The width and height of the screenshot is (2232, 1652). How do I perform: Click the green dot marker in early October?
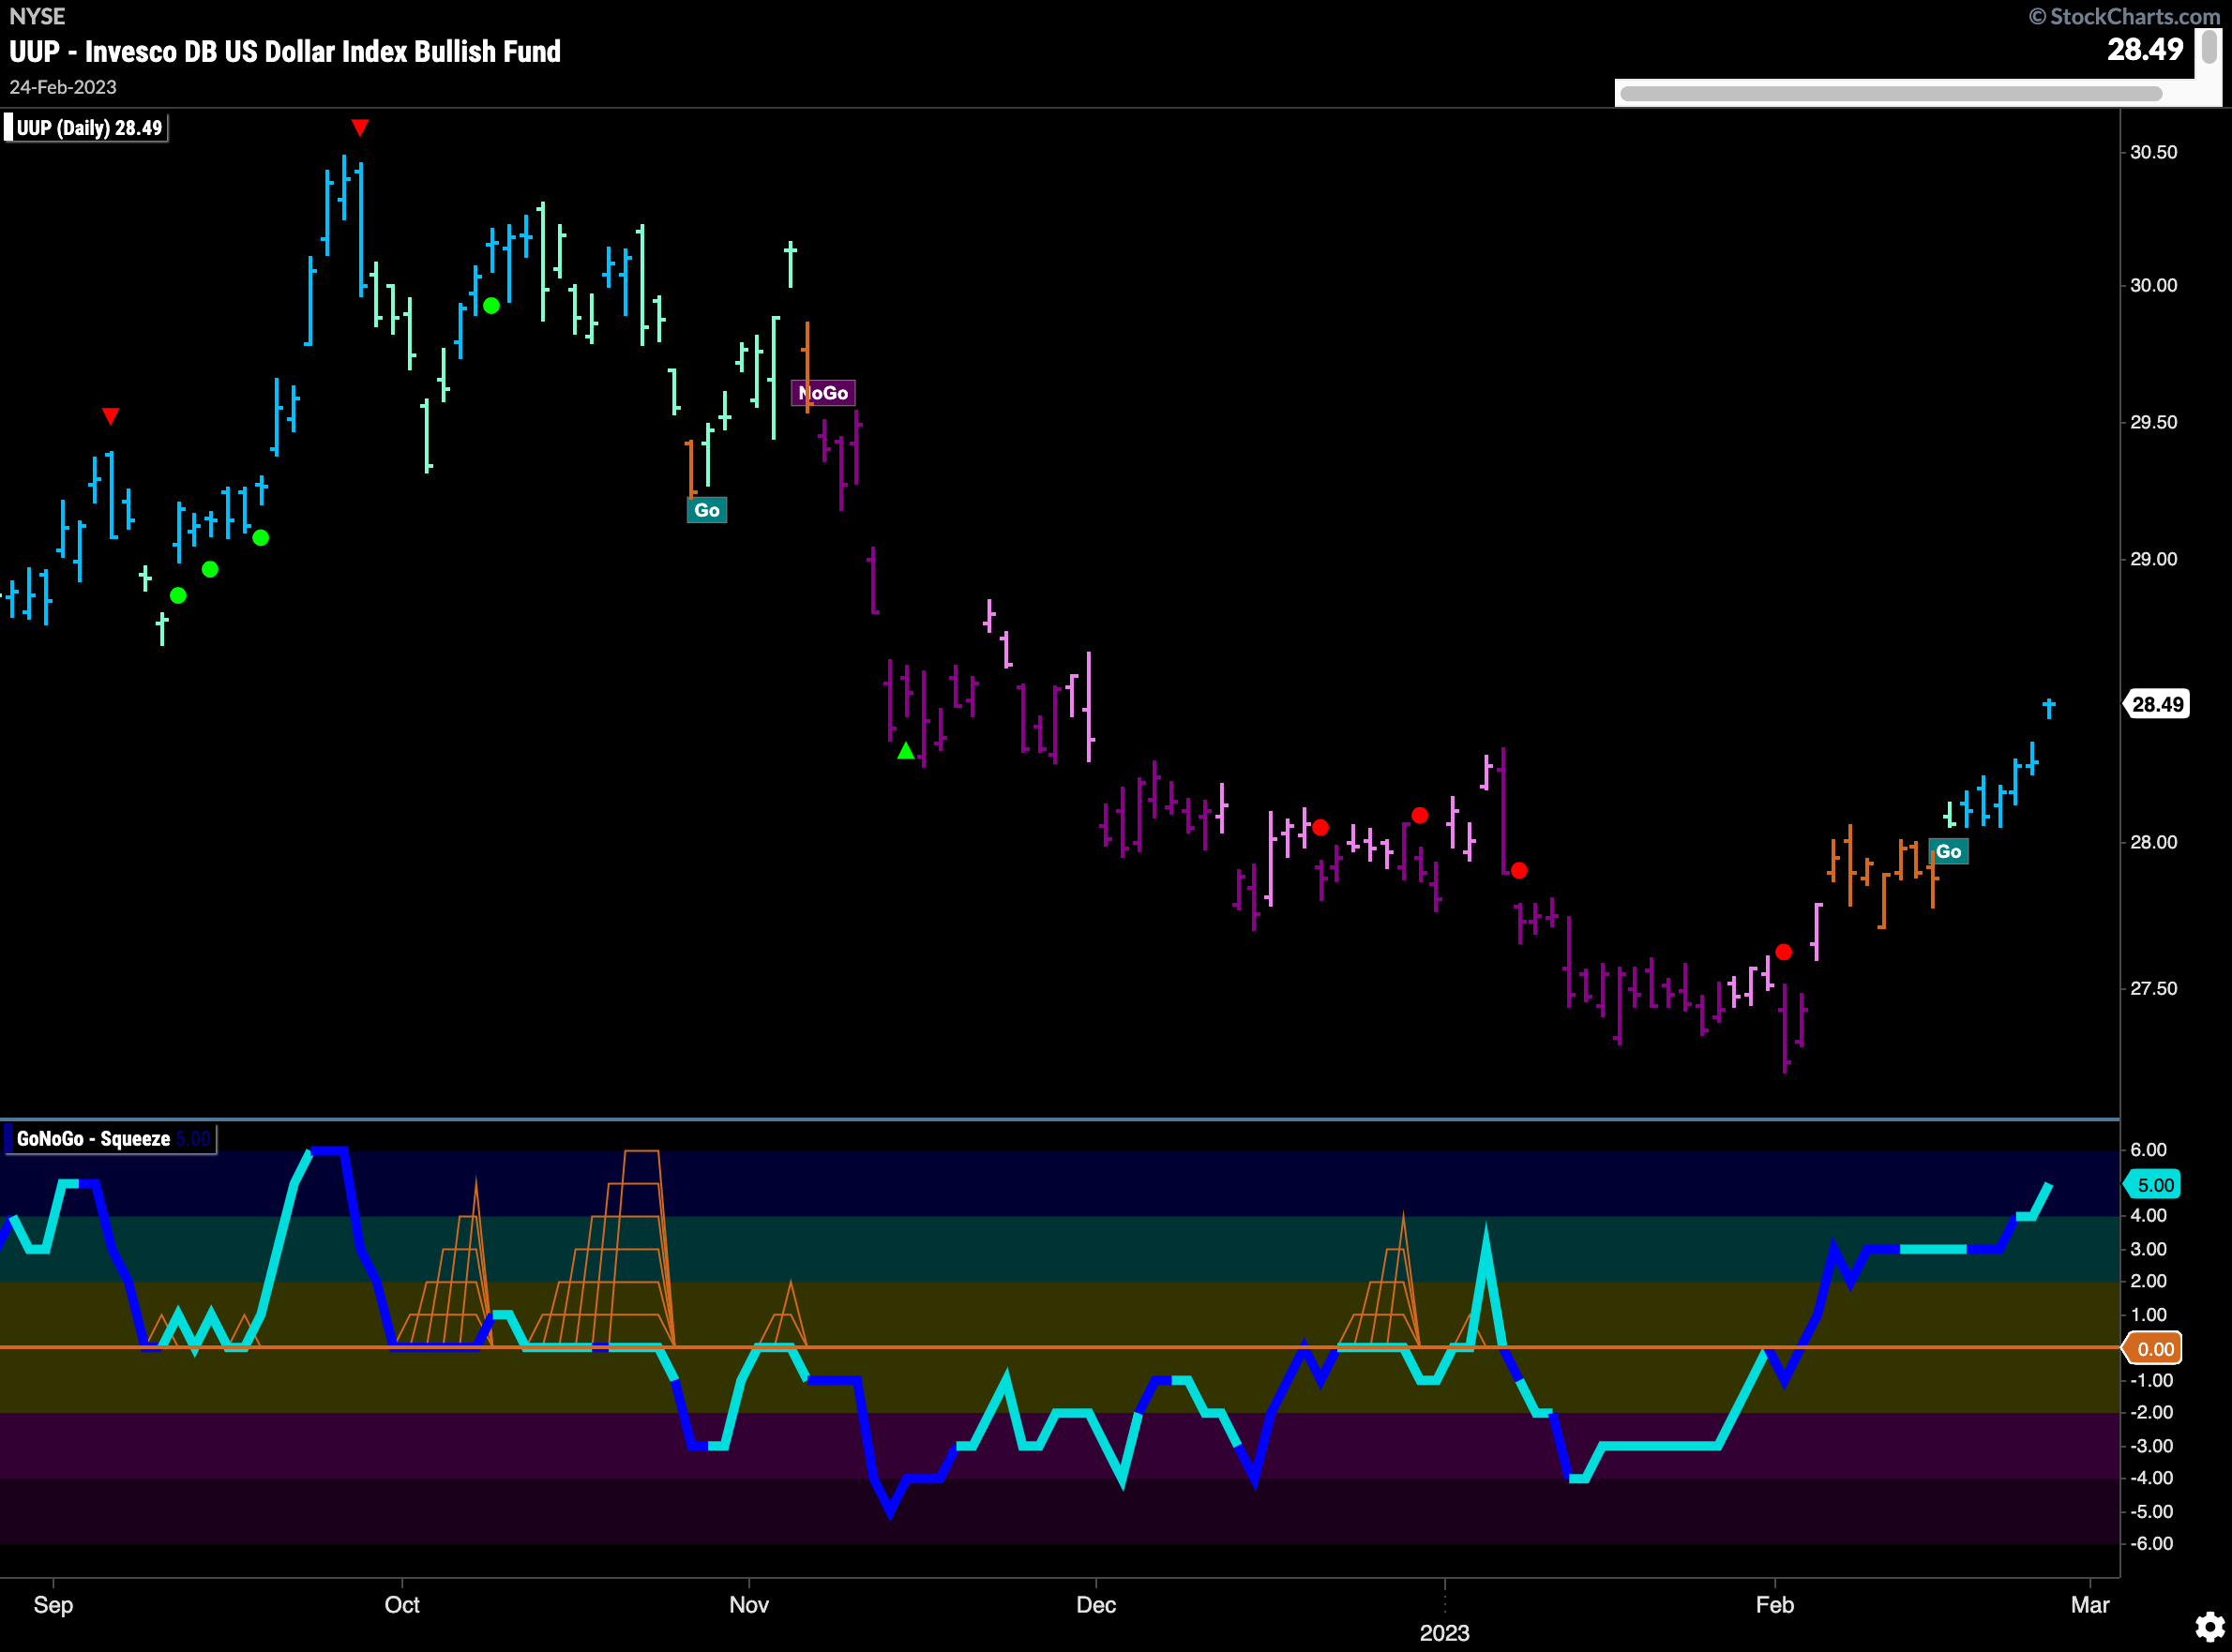pyautogui.click(x=491, y=305)
